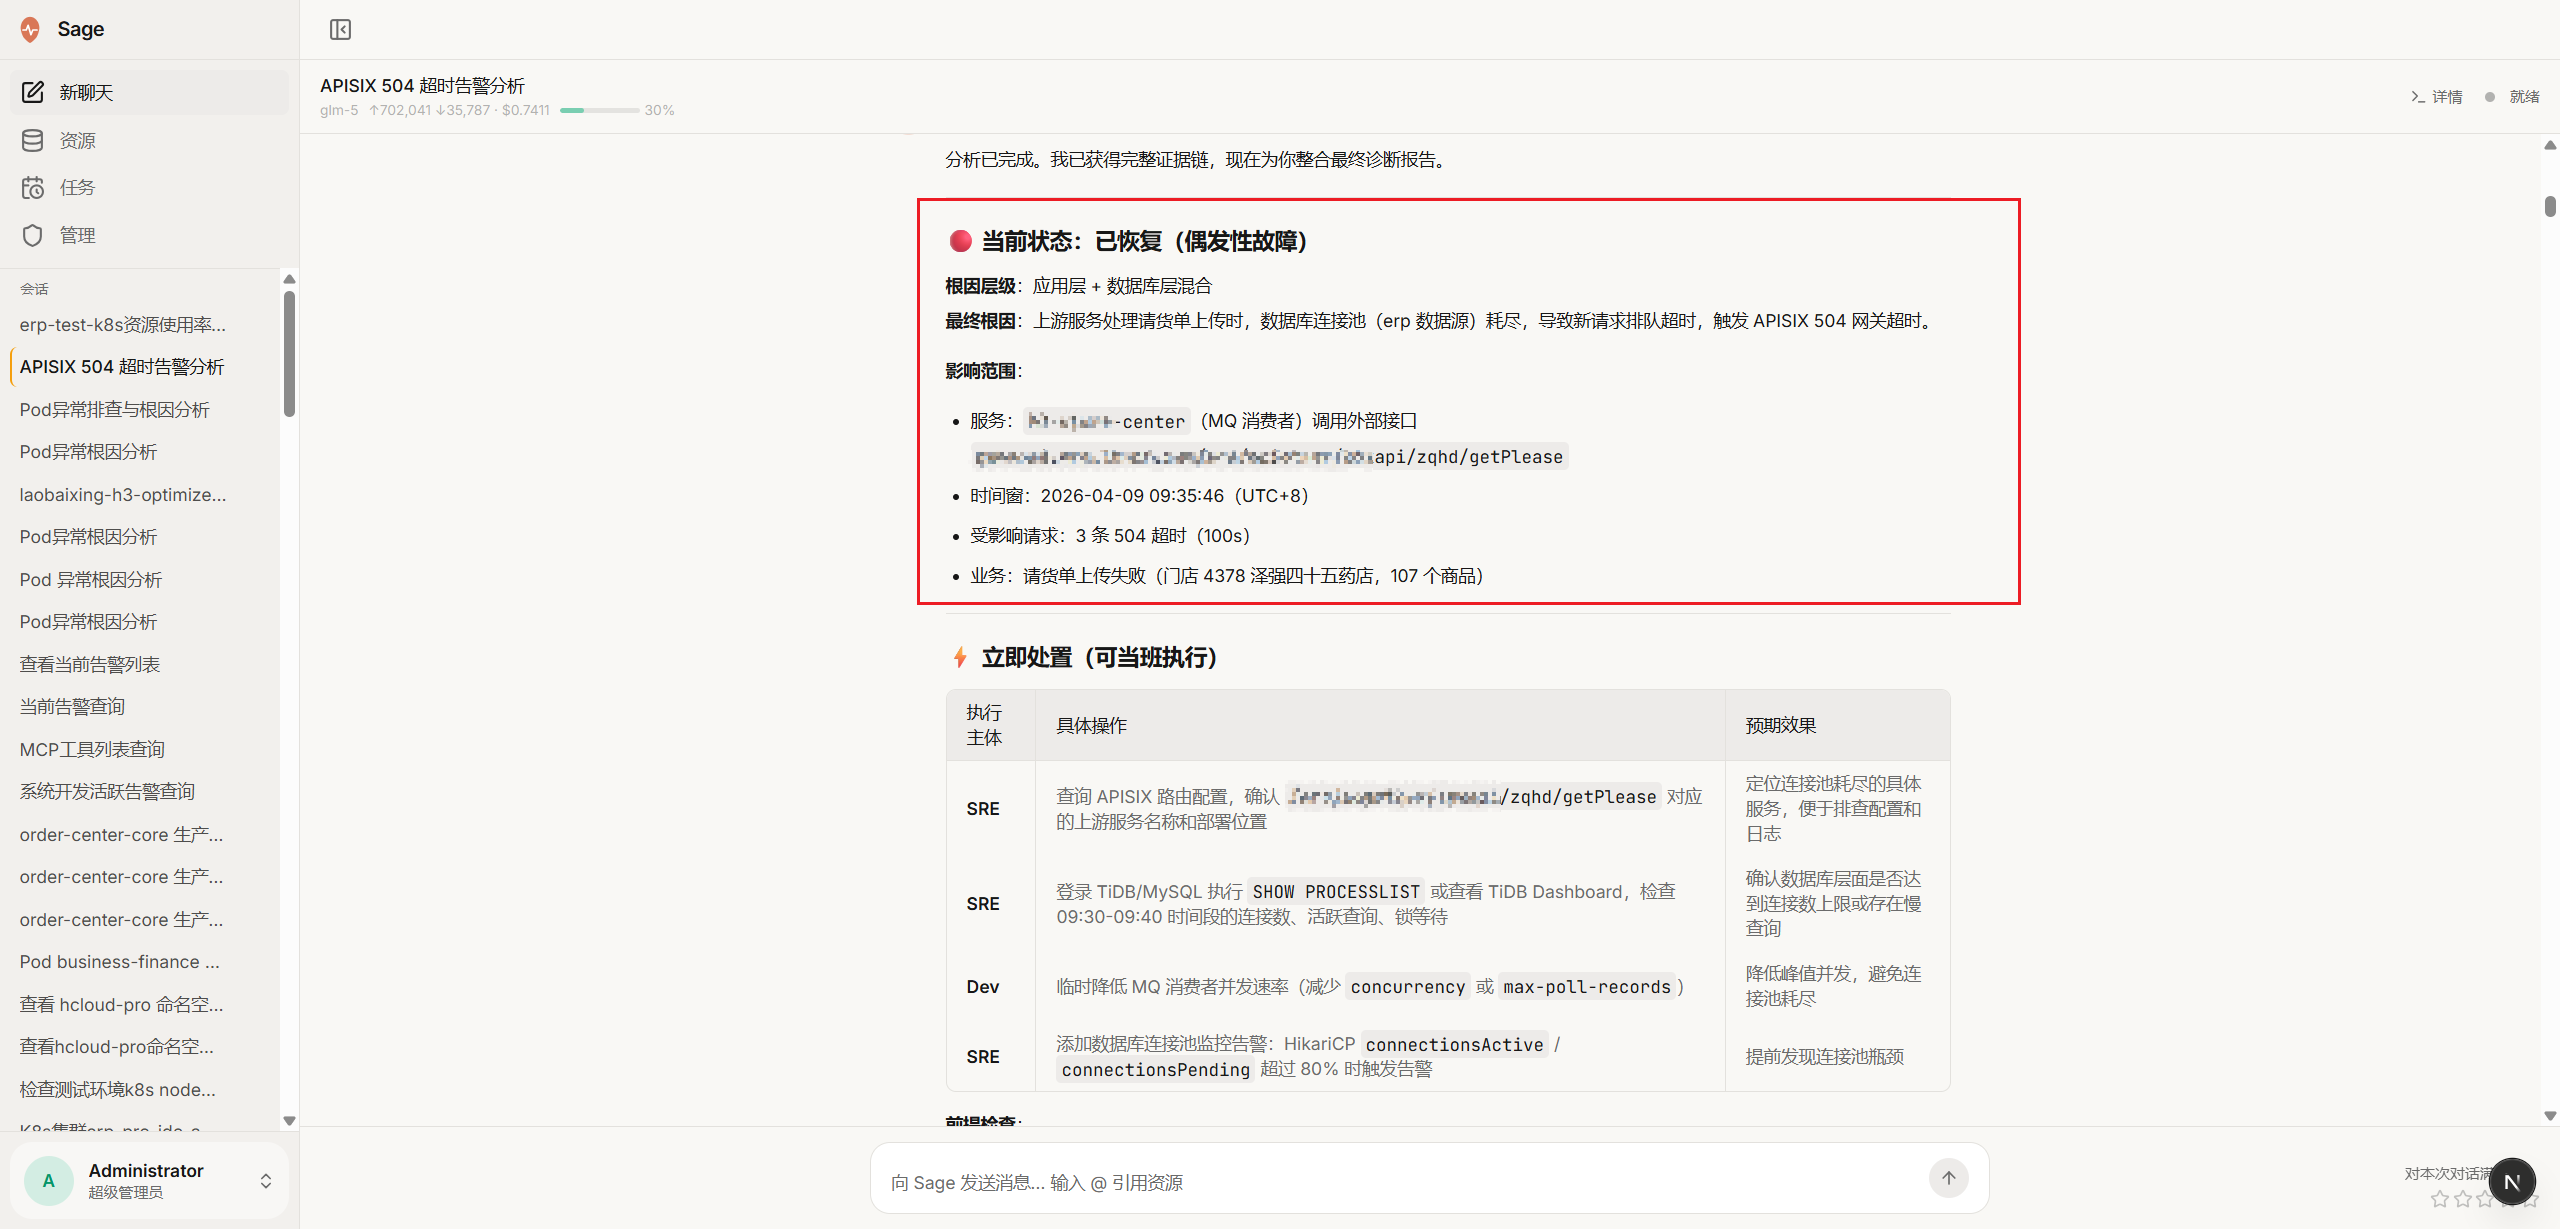Viewport: 2560px width, 1229px height.
Task: Focus the 向 Sage 发送消息 input box
Action: coord(1400,1182)
